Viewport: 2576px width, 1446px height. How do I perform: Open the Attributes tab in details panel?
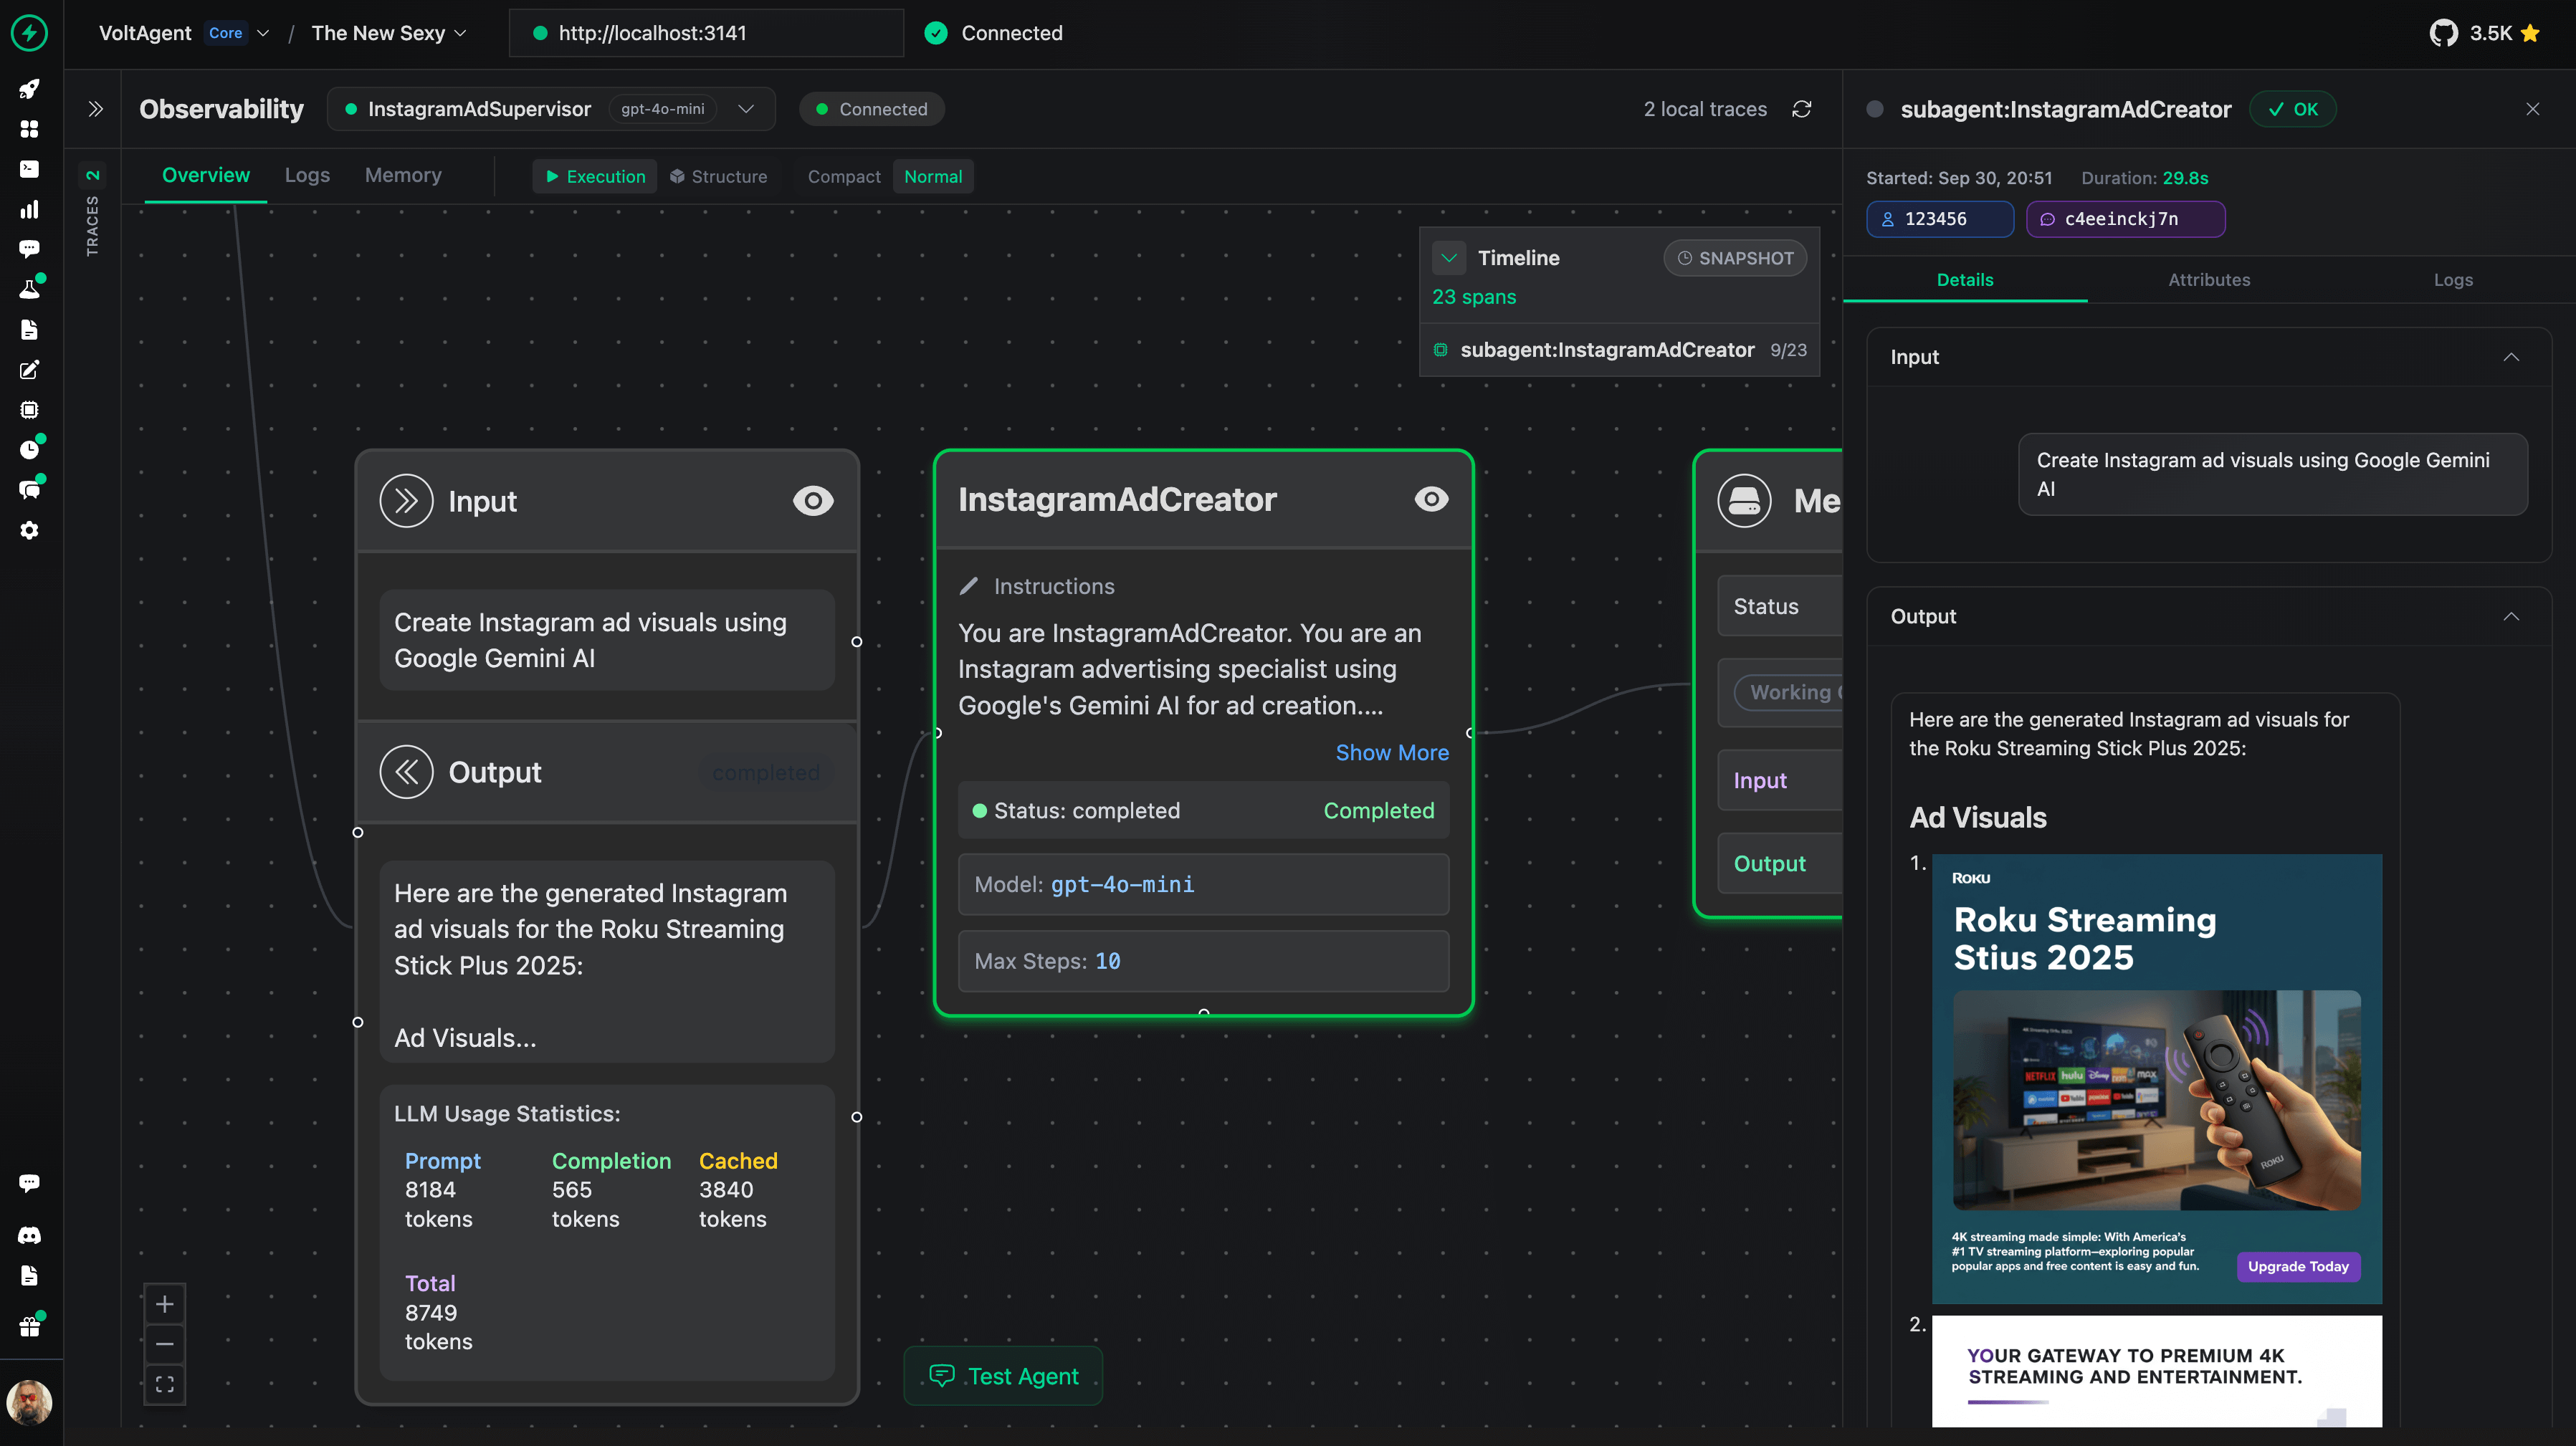click(x=2209, y=280)
